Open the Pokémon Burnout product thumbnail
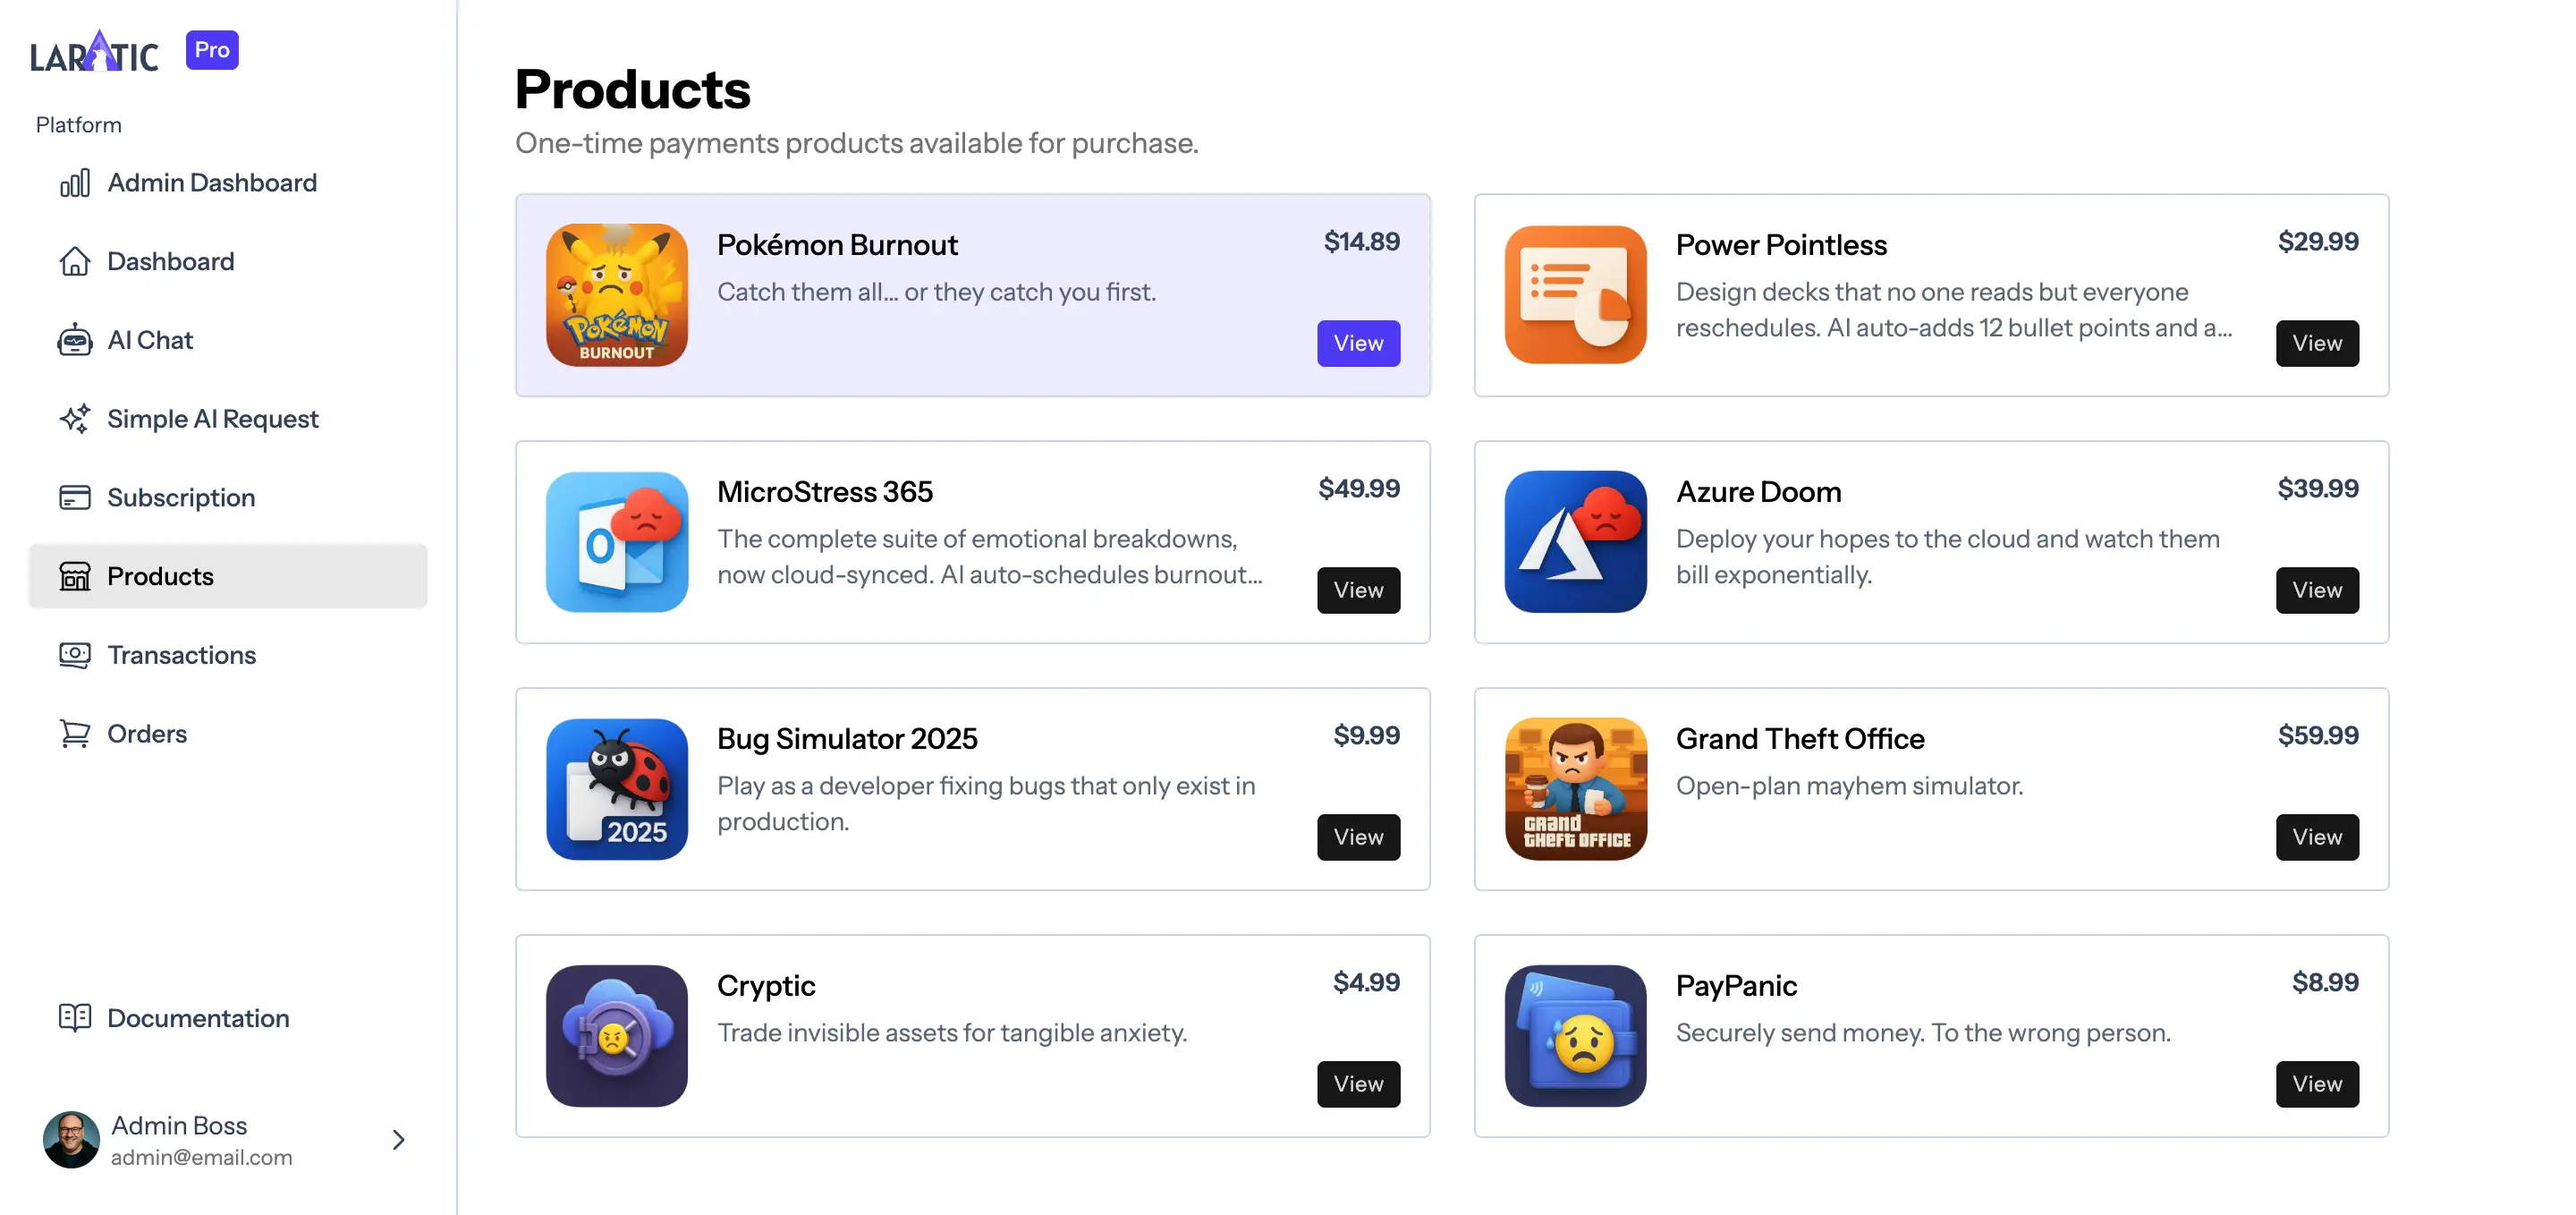 click(x=617, y=294)
